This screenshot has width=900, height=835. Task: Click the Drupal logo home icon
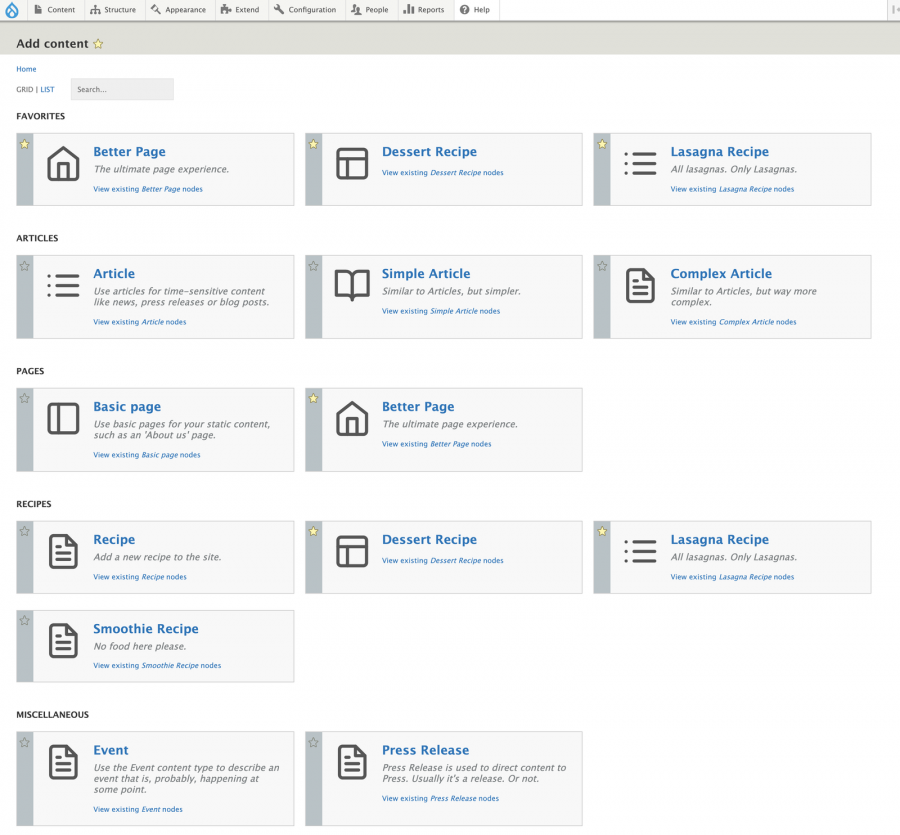pyautogui.click(x=12, y=10)
